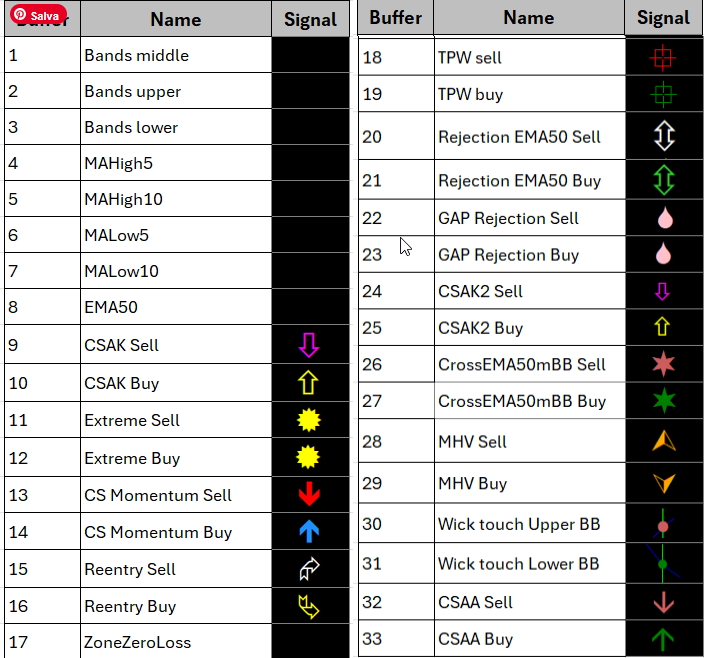Click the Pinterest Salva save button

(38, 15)
